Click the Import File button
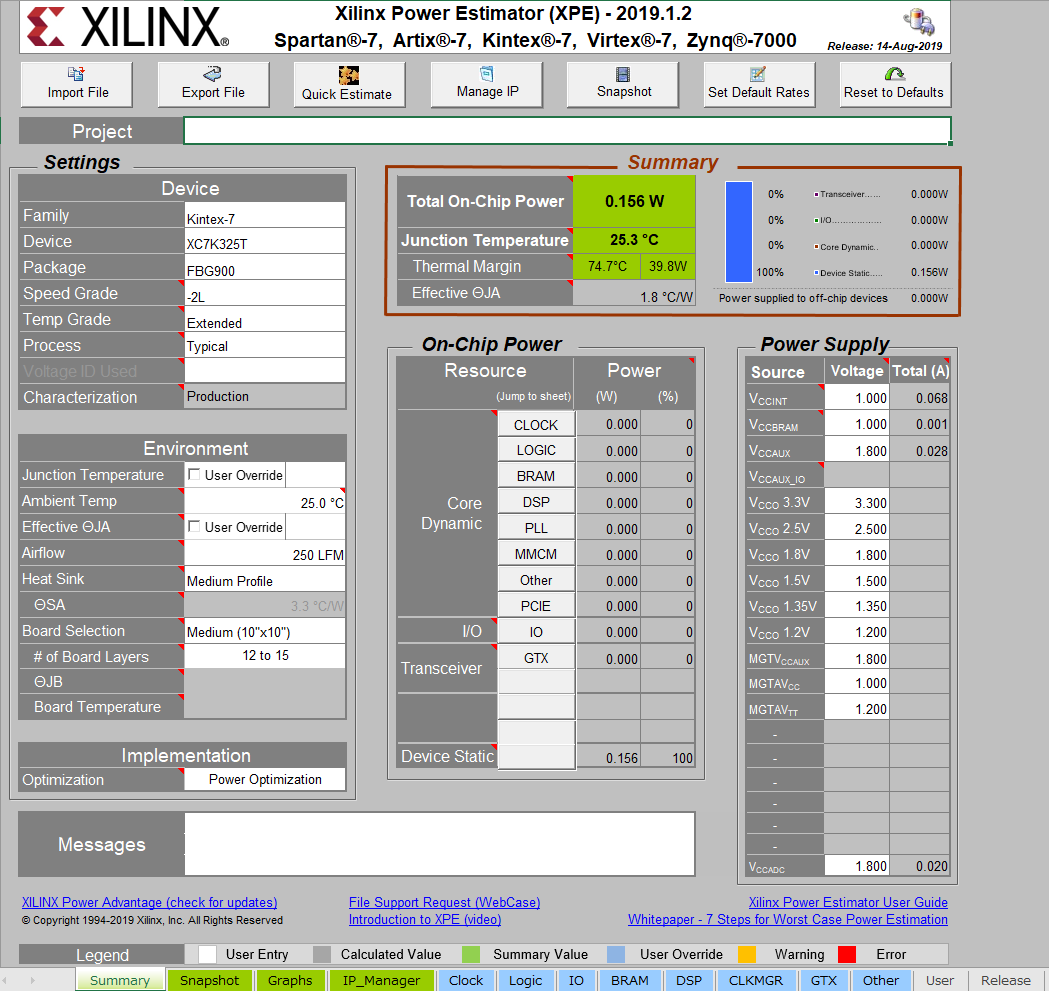The width and height of the screenshot is (1049, 991). tap(77, 84)
